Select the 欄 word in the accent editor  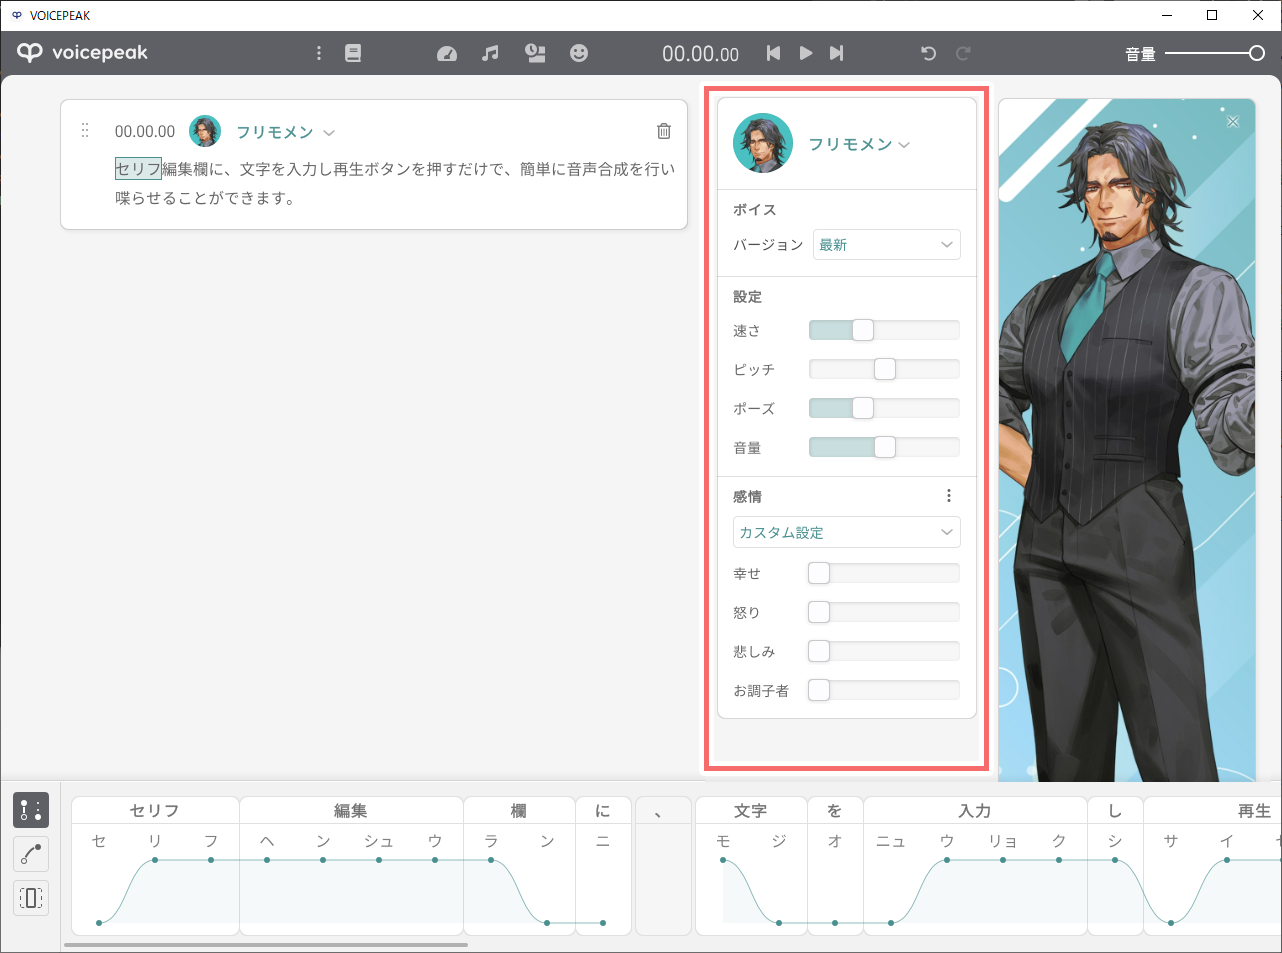519,810
